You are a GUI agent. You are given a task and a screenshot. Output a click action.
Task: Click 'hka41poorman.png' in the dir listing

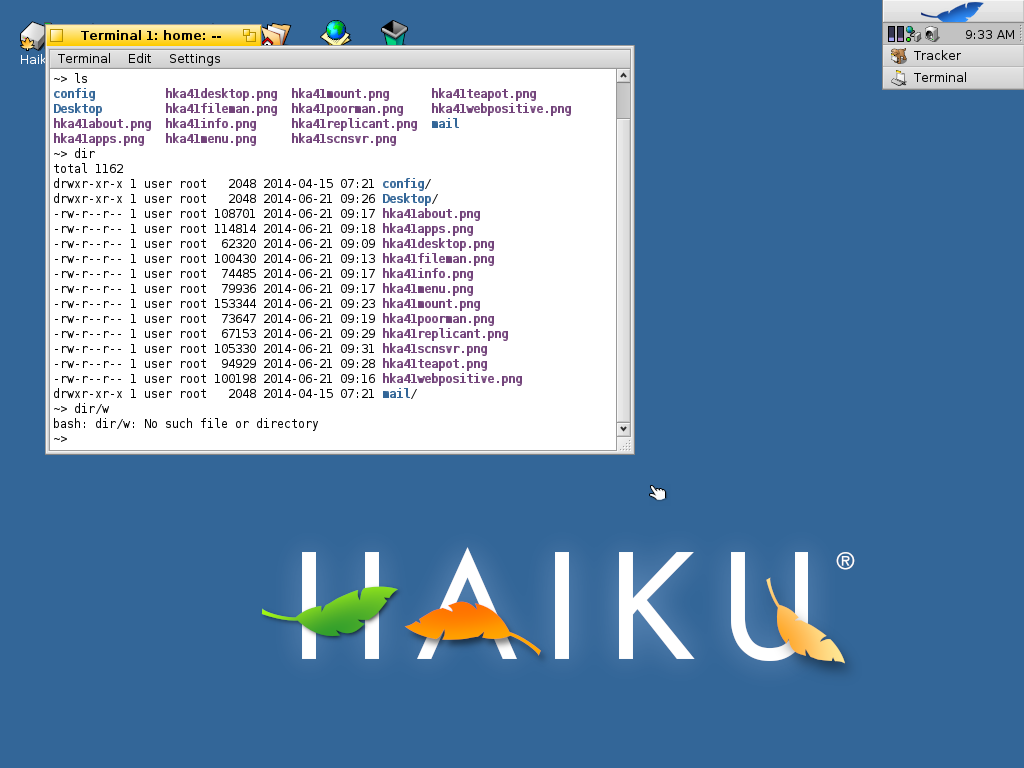[x=438, y=319]
